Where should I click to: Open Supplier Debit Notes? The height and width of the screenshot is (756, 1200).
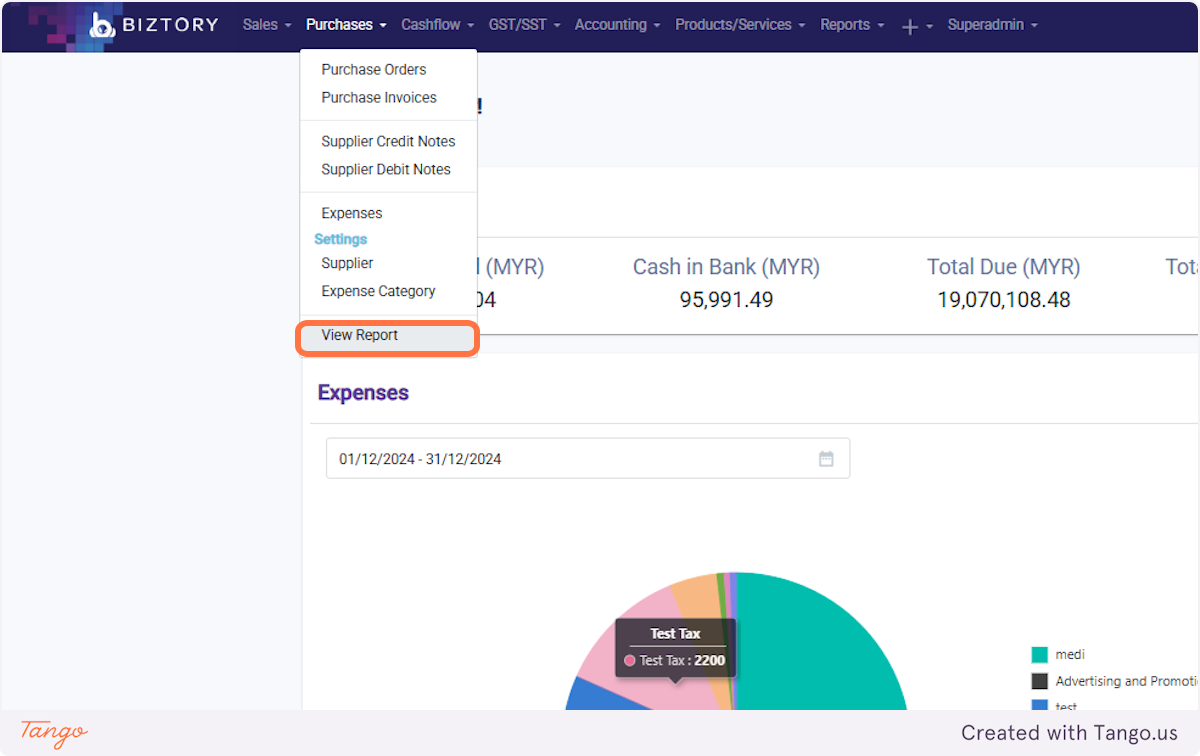(388, 169)
